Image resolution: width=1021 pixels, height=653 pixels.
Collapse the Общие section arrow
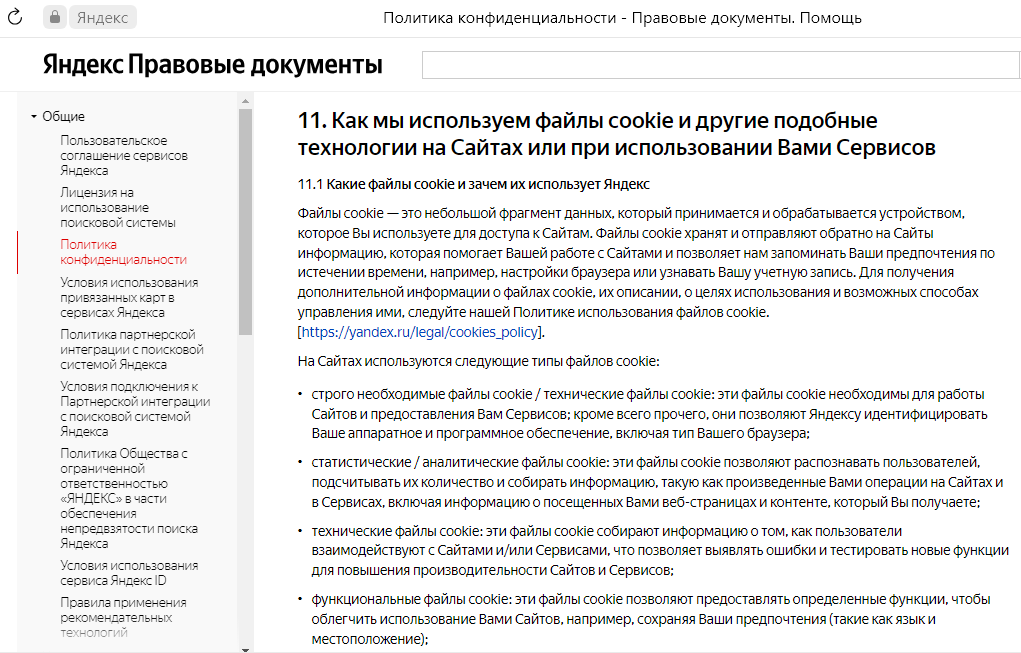(x=33, y=117)
